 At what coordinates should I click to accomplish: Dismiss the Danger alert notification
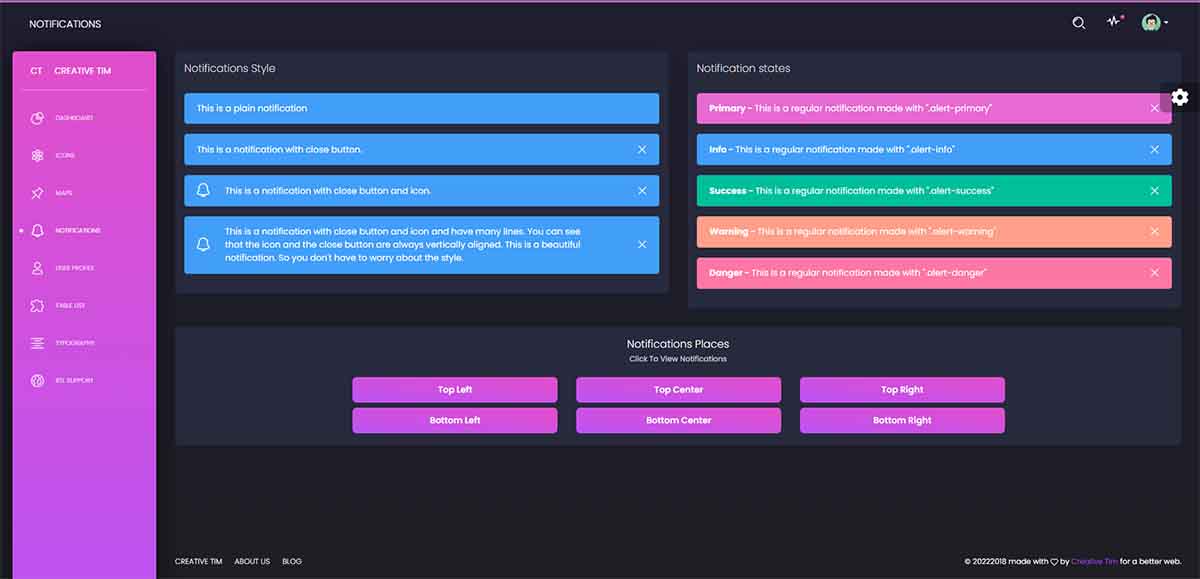[1155, 272]
